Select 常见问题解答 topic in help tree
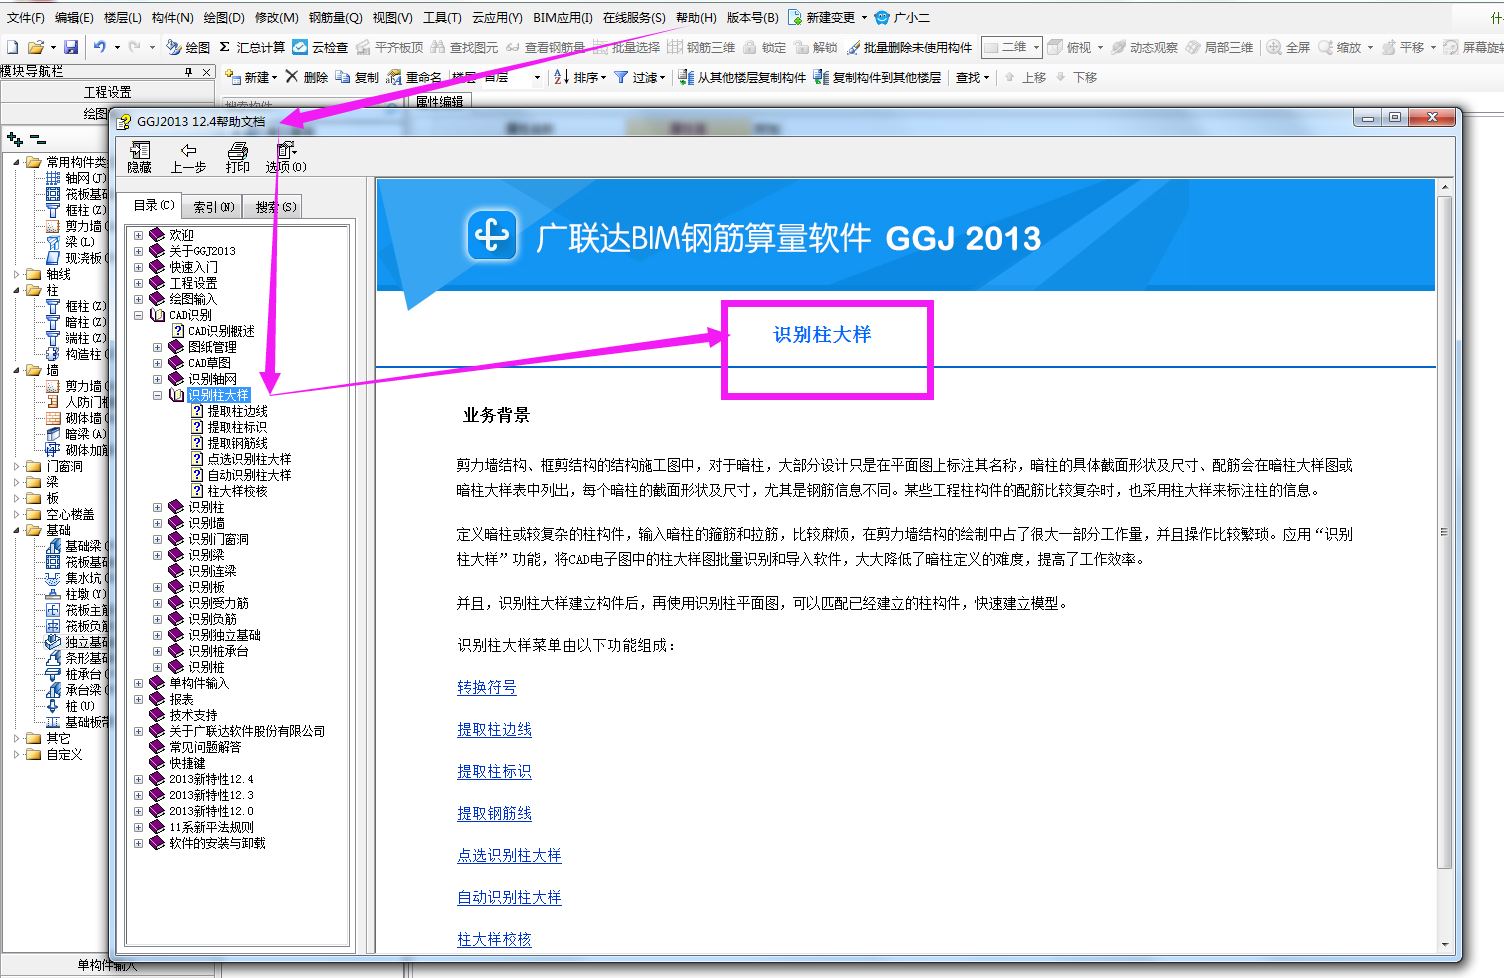Screen dimensions: 1504x978 coord(205,747)
